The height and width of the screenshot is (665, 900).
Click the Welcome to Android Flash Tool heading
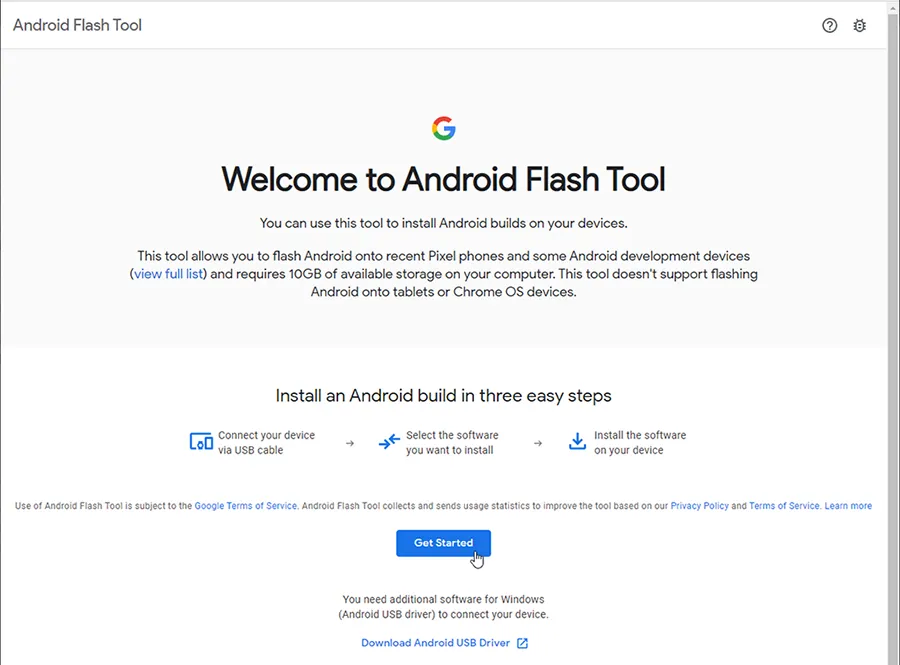(444, 180)
